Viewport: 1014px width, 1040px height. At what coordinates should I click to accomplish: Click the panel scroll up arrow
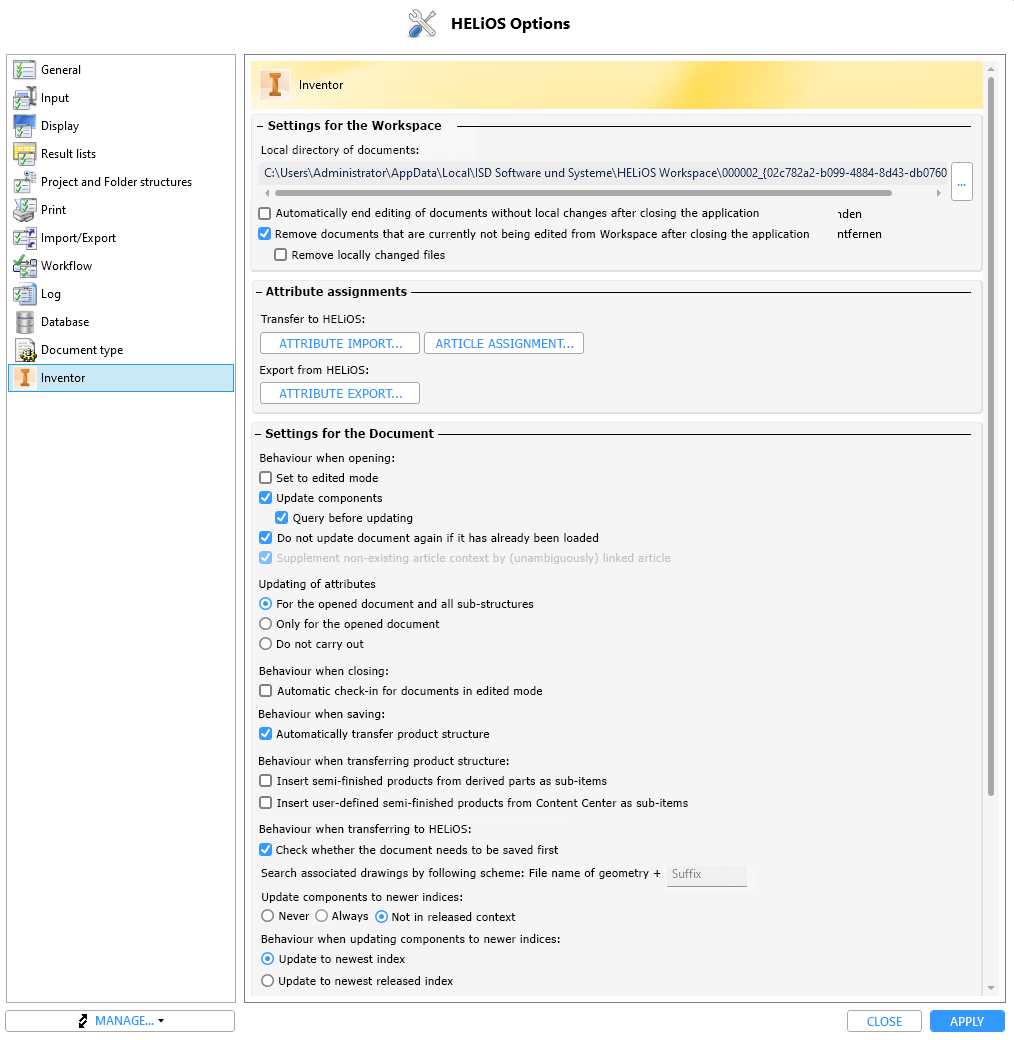991,69
